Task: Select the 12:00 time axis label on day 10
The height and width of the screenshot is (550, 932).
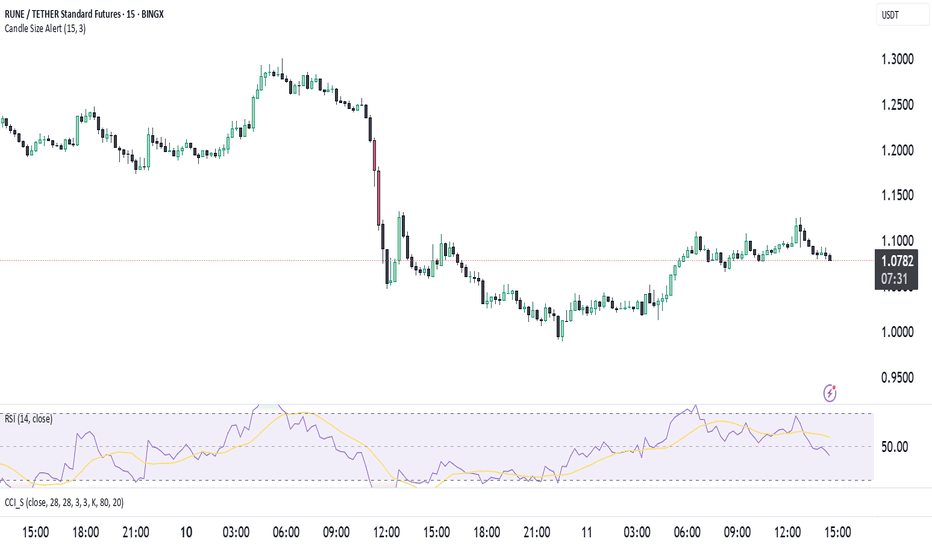Action: point(386,532)
